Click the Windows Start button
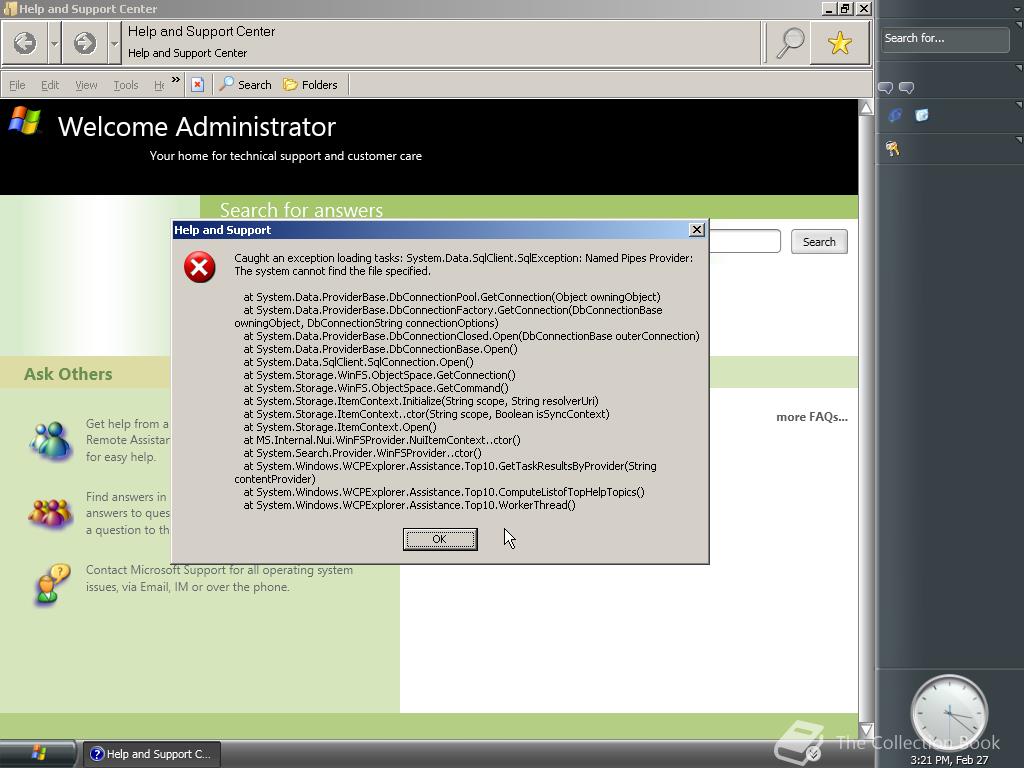Viewport: 1024px width, 768px height. 38,754
